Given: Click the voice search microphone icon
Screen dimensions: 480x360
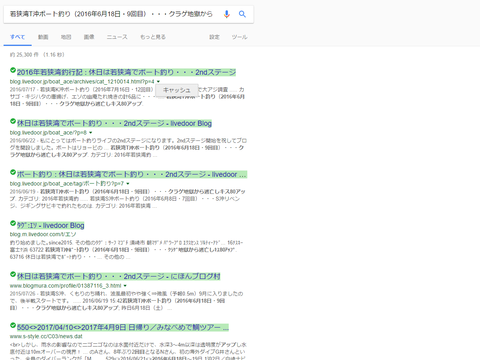Looking at the screenshot, I should [227, 14].
